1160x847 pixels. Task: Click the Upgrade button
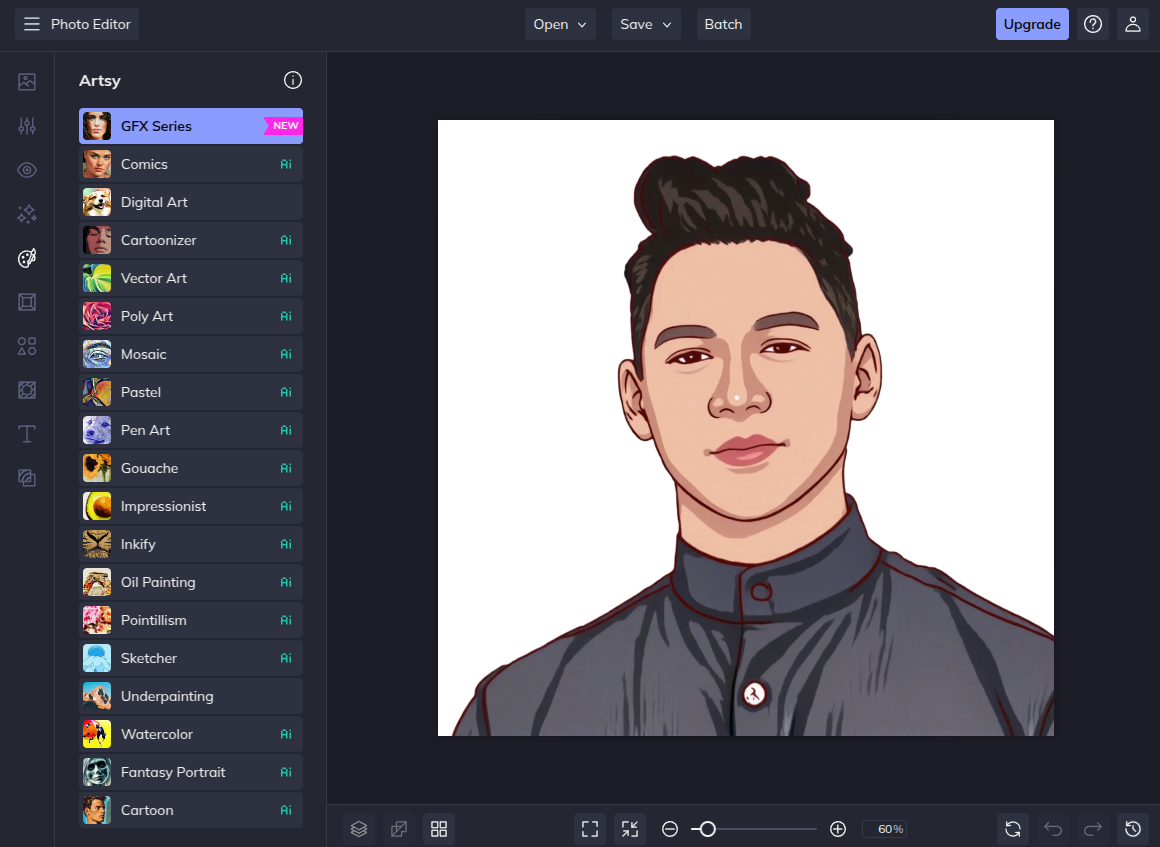[1031, 24]
